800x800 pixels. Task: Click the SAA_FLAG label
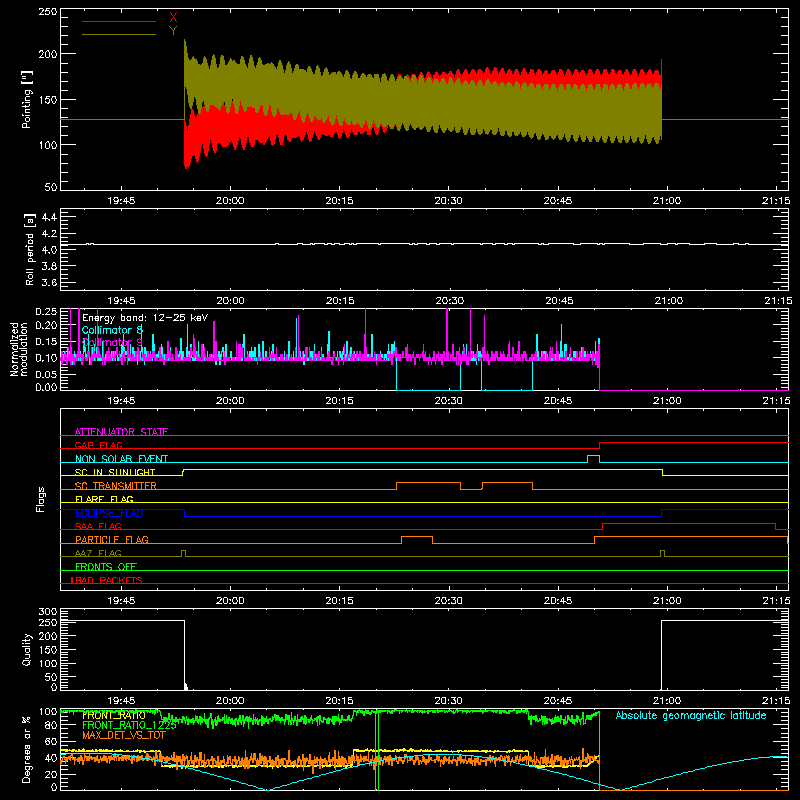click(x=98, y=526)
